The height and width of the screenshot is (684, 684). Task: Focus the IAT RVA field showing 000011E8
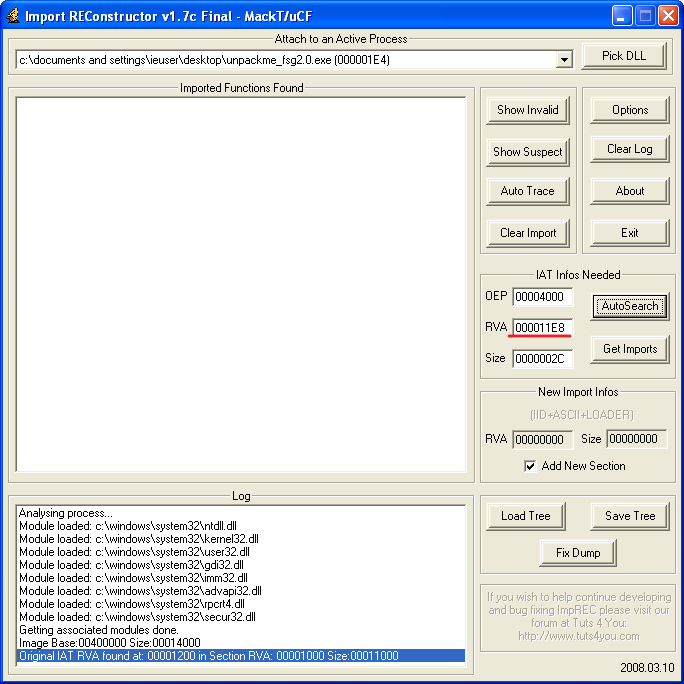[x=543, y=328]
